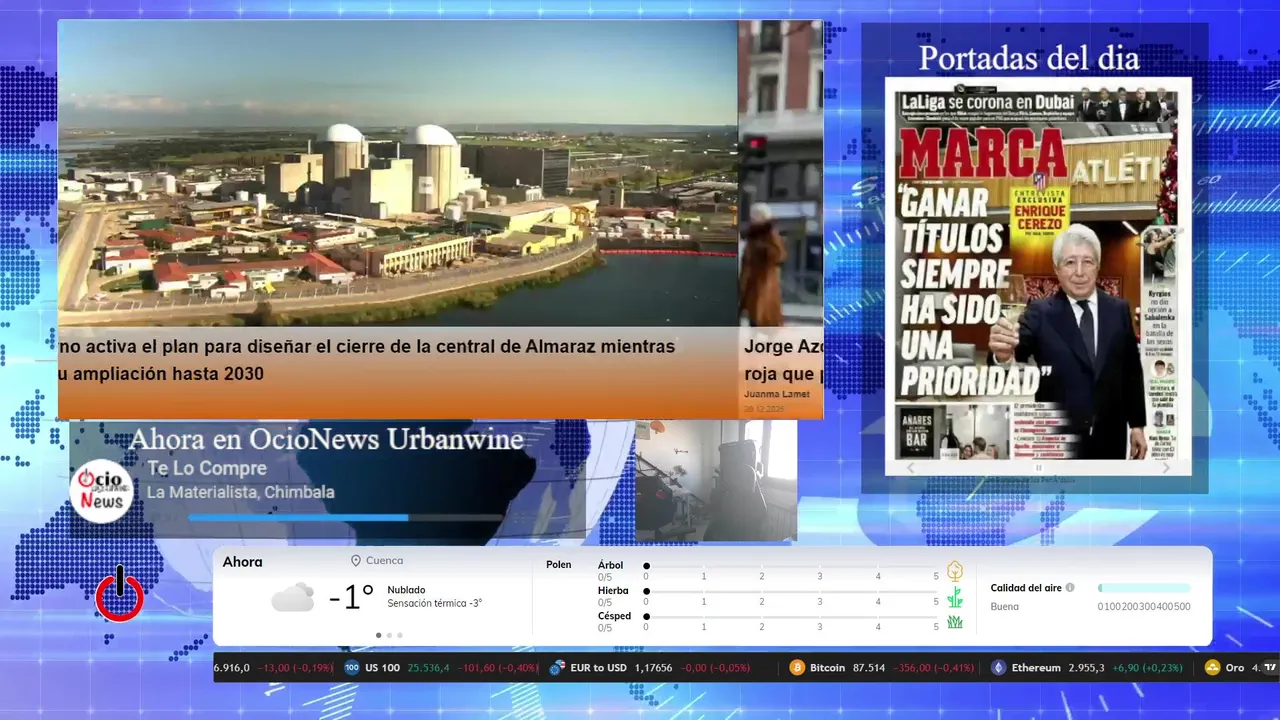Click the air quality index bar
Screen dimensions: 1280x720
pyautogui.click(x=1144, y=588)
